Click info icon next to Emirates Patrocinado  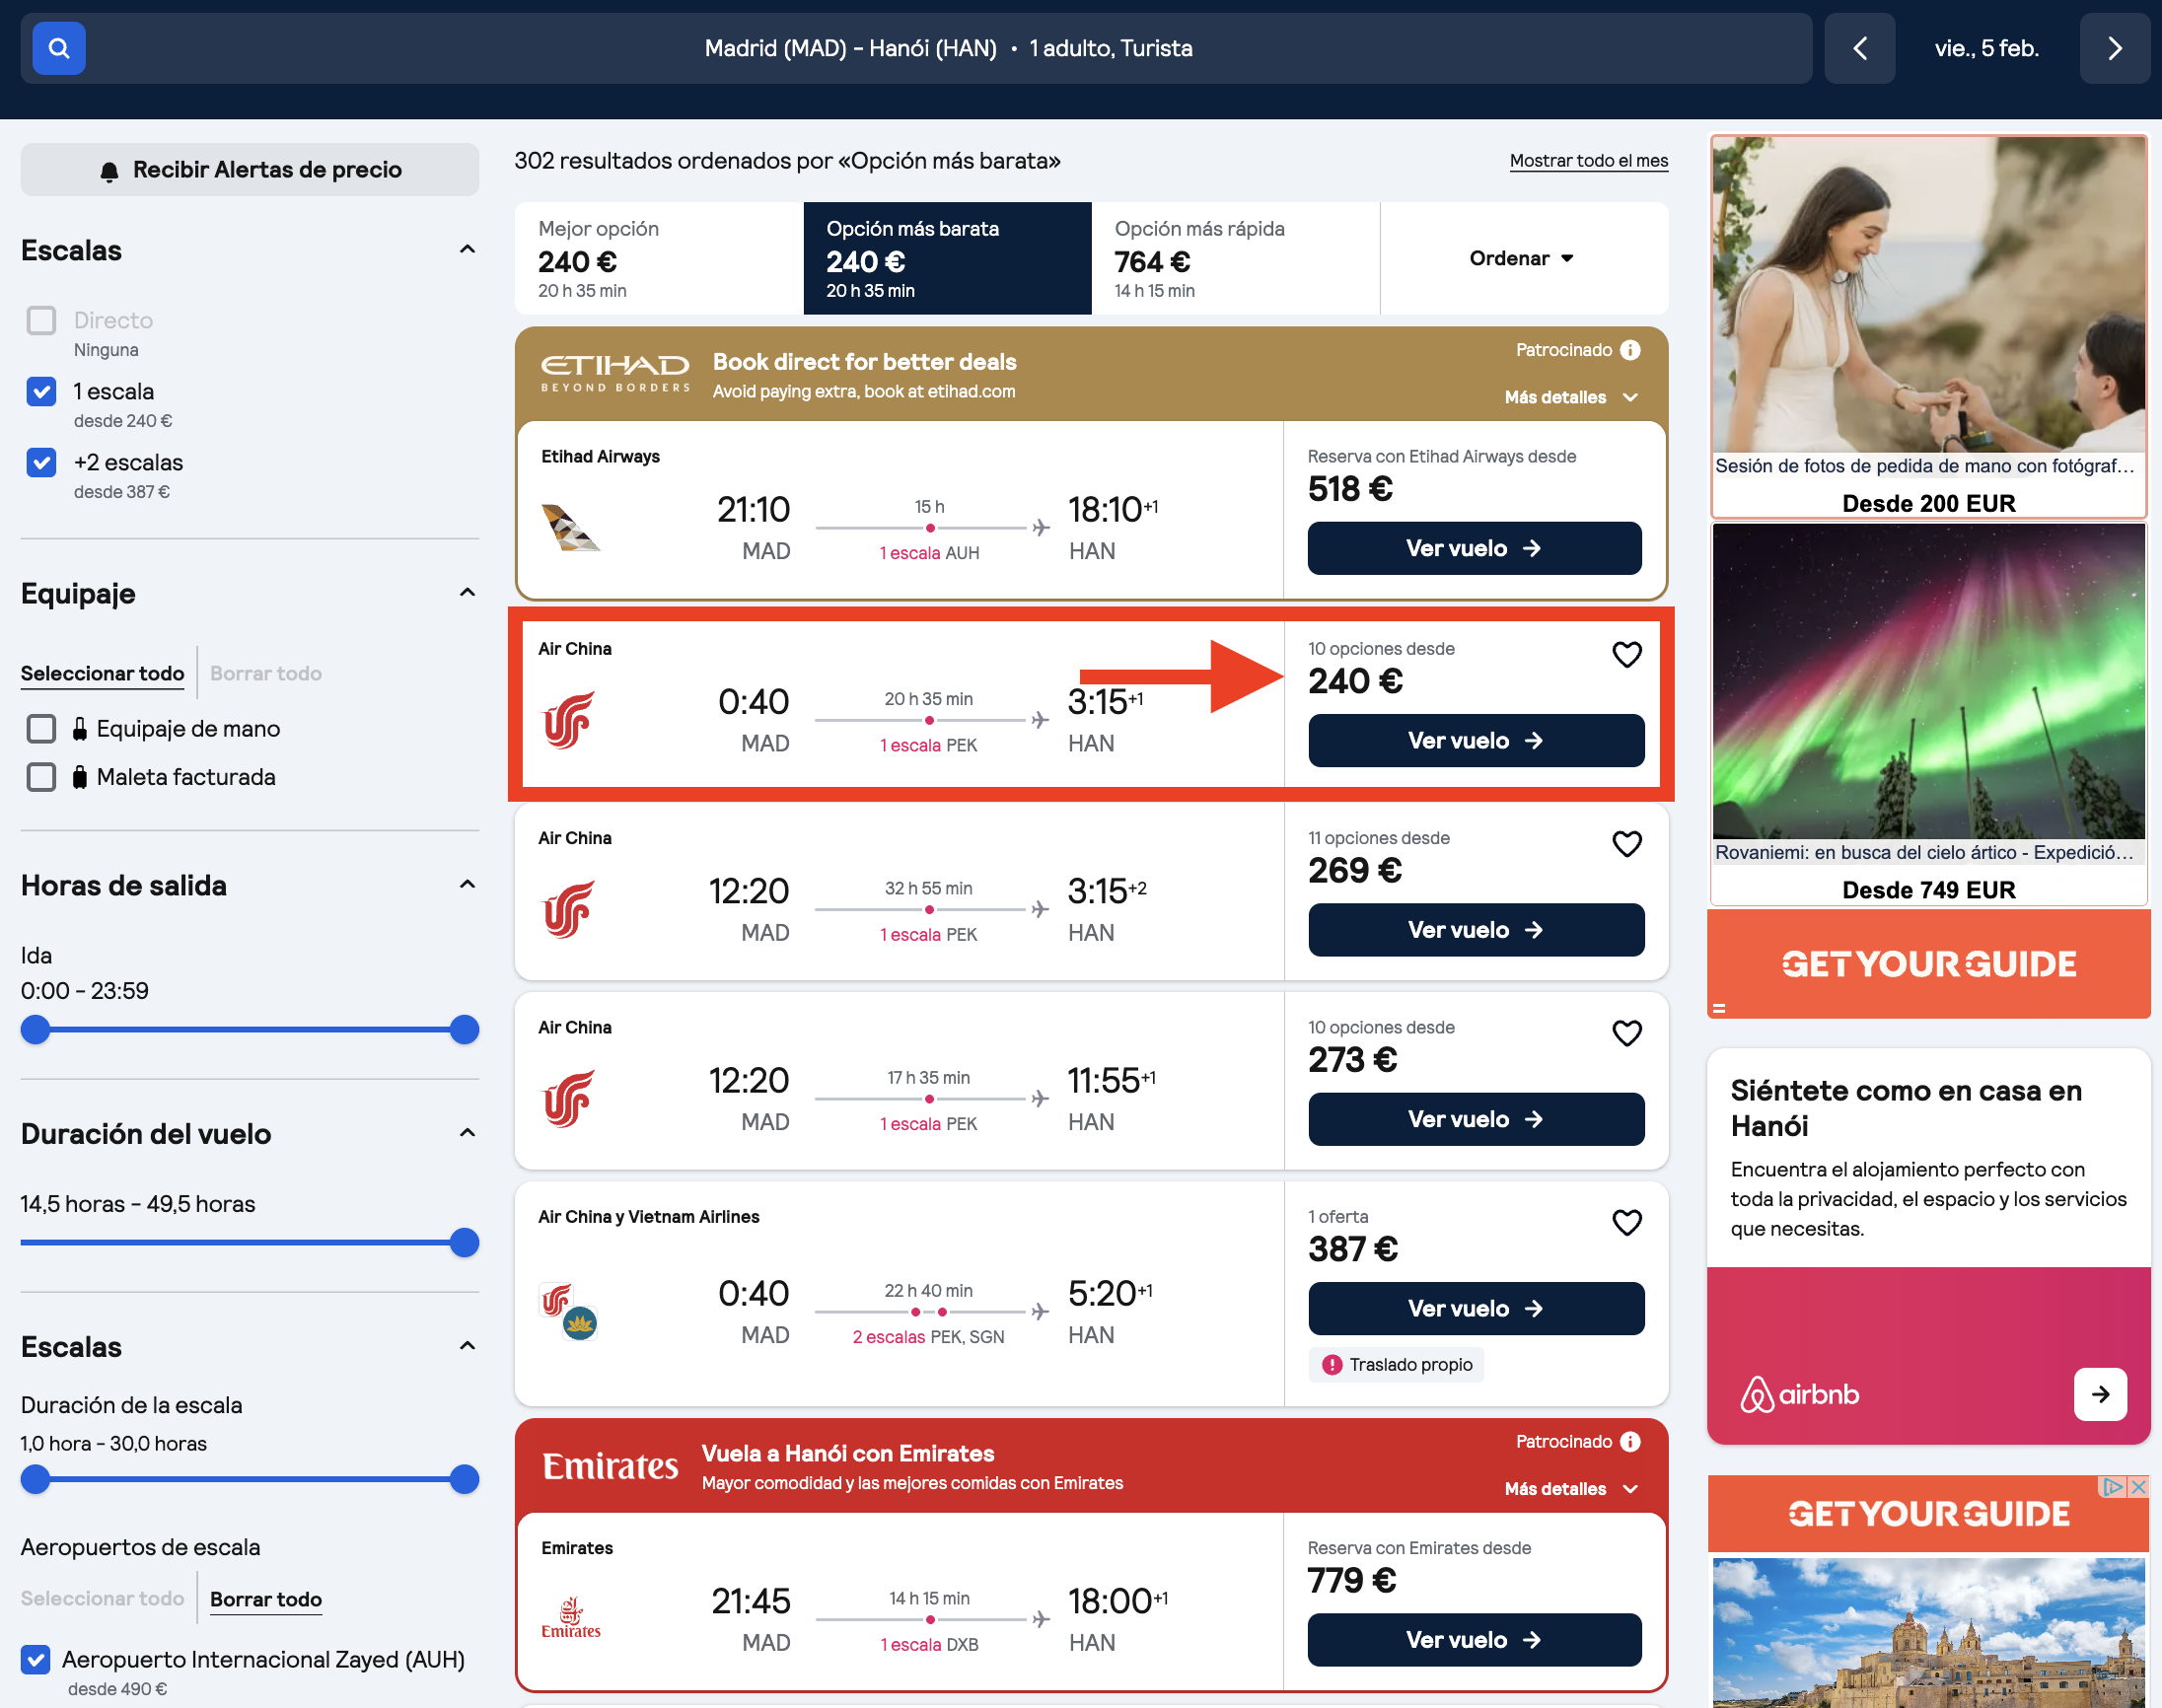click(1630, 1441)
